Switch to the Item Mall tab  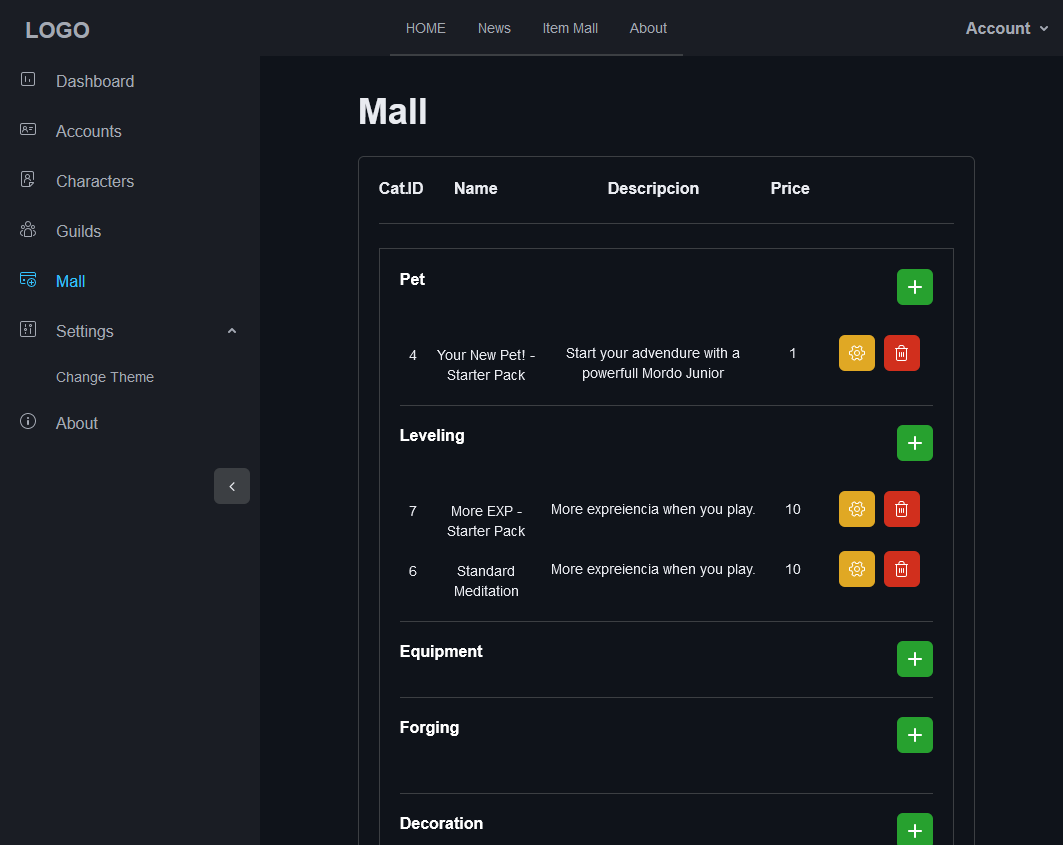pyautogui.click(x=570, y=28)
